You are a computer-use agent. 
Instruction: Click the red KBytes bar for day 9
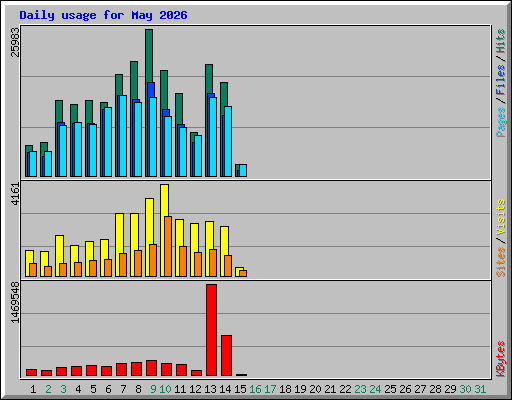pos(151,368)
